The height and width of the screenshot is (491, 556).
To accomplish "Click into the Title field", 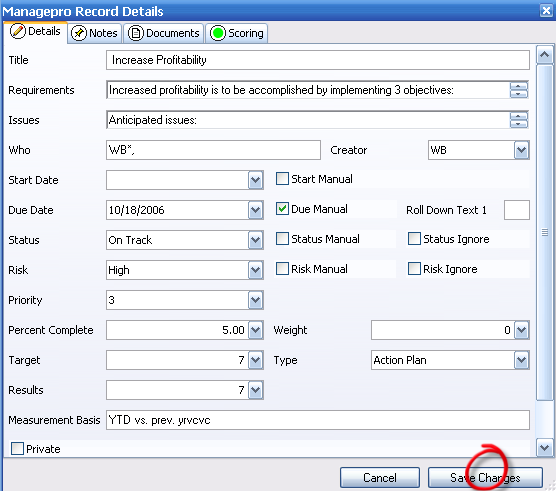I will (318, 60).
